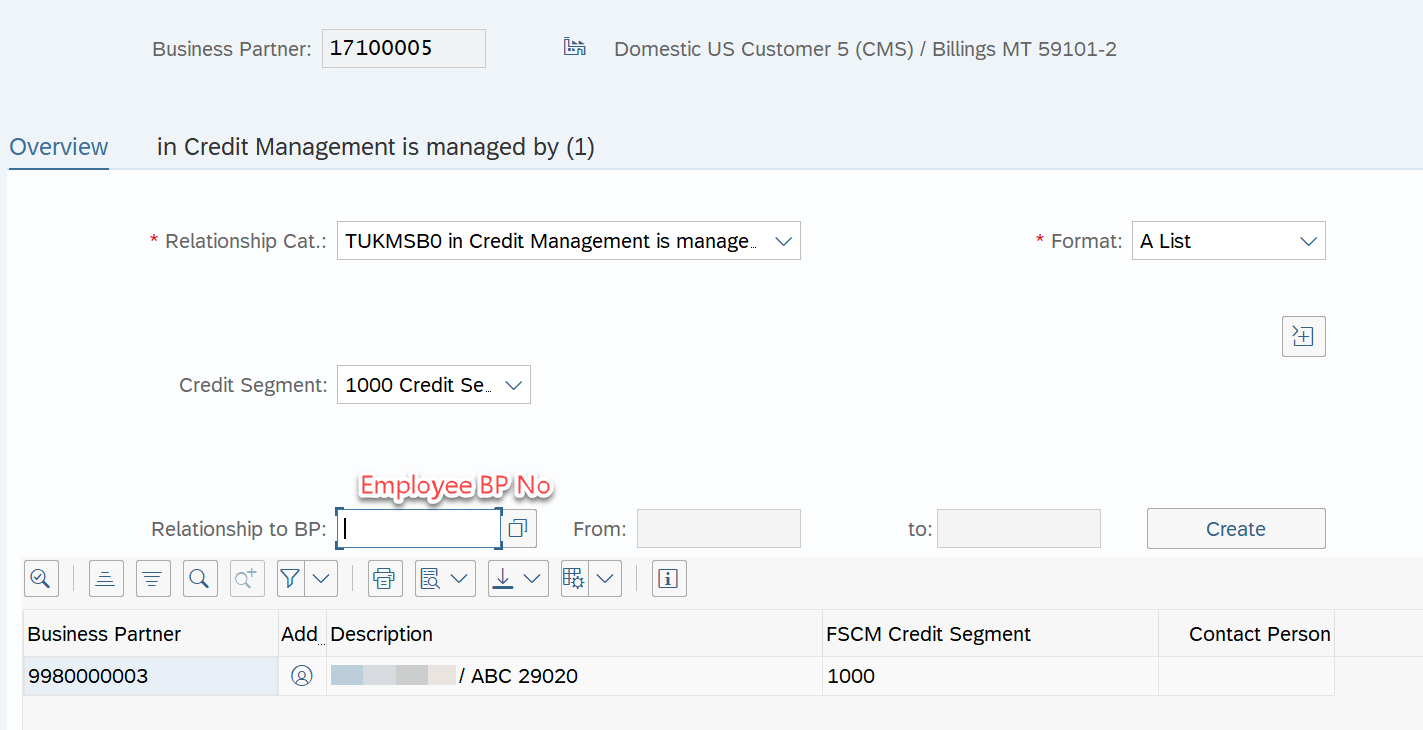The height and width of the screenshot is (730, 1423).
Task: Click the Set Filter funnel icon
Action: (291, 578)
